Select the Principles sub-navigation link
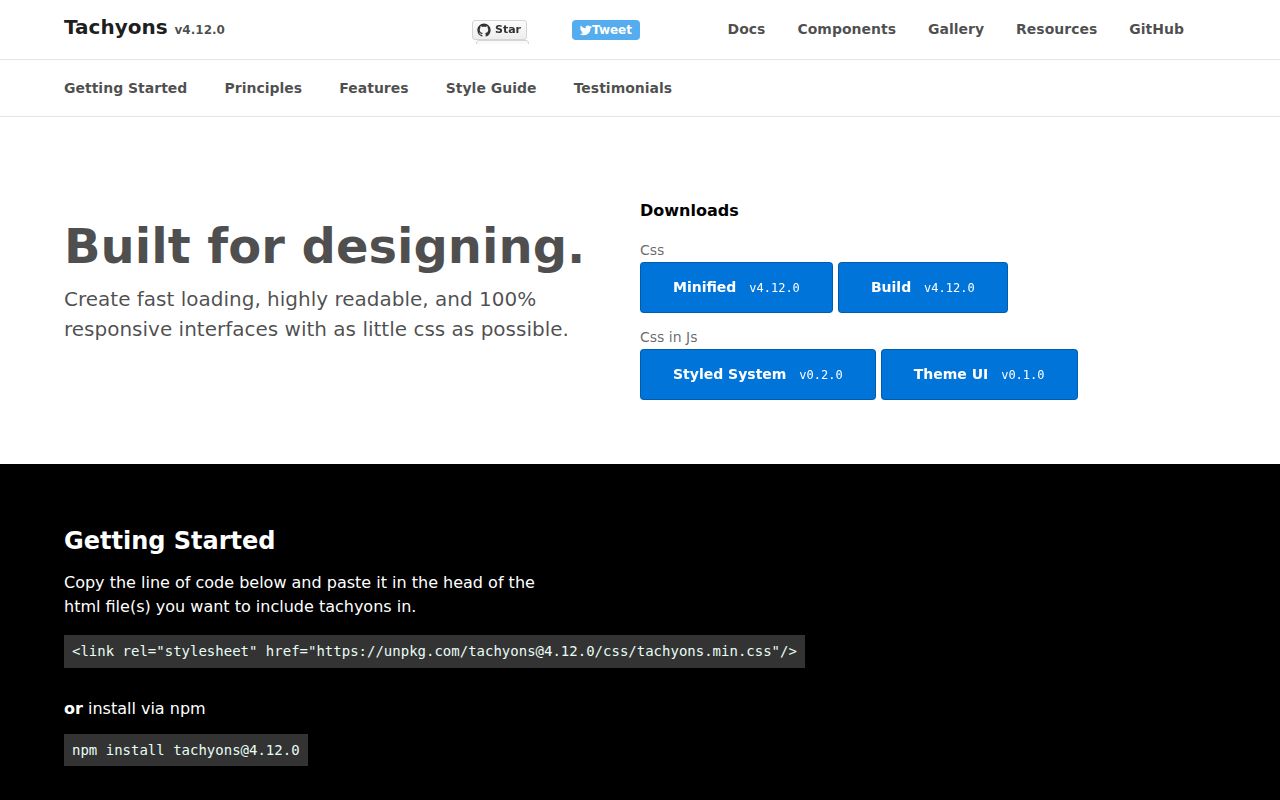 263,88
